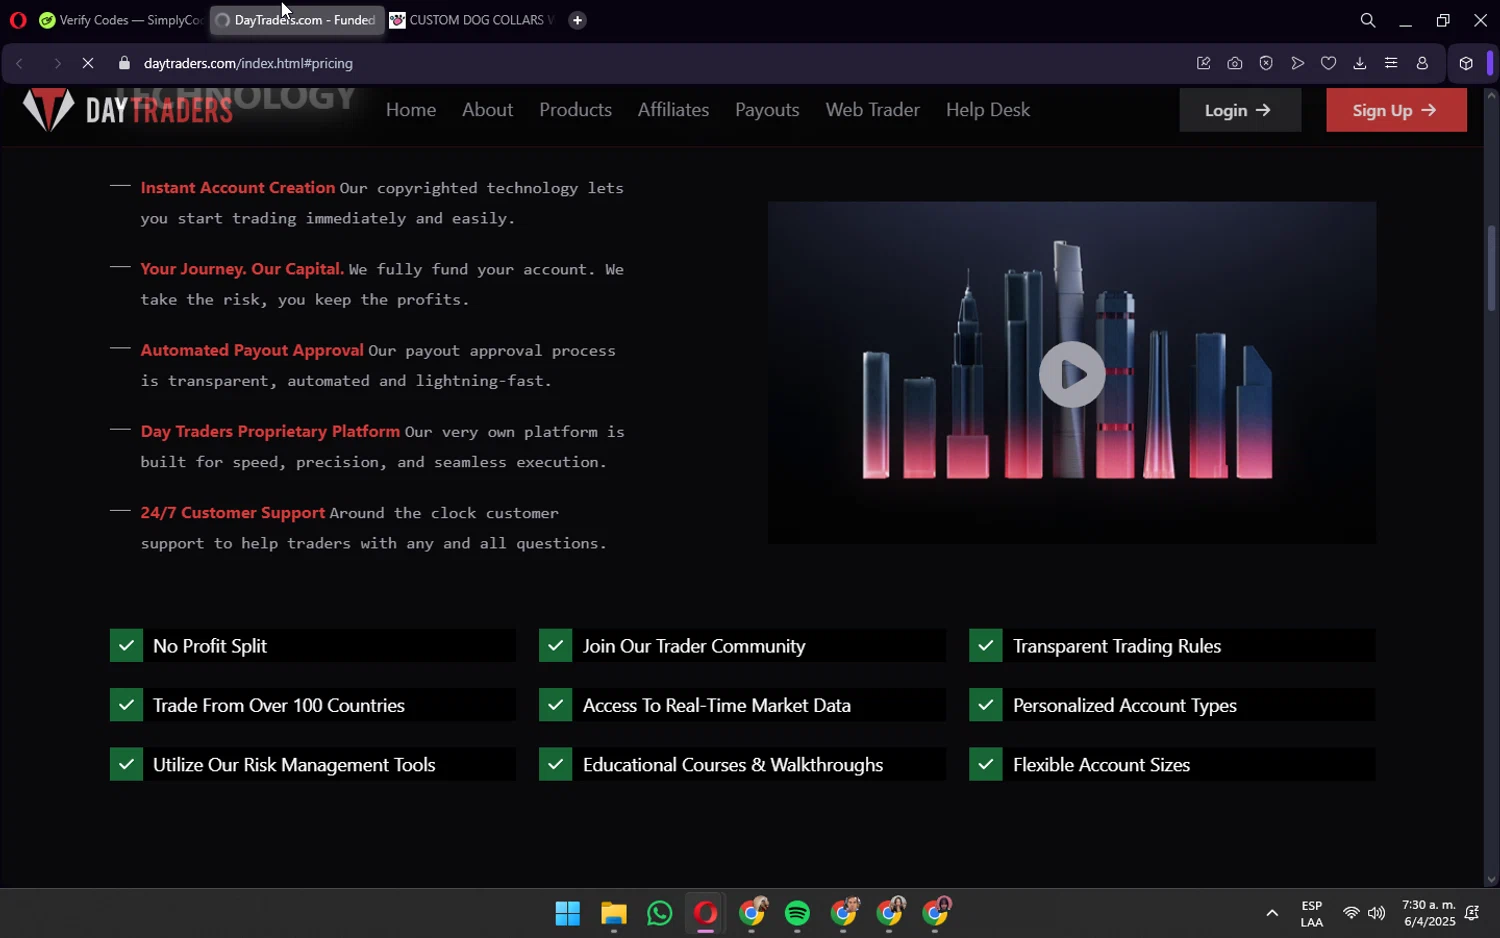Bookmark this page with the heart icon
This screenshot has height=938, width=1500.
1328,63
